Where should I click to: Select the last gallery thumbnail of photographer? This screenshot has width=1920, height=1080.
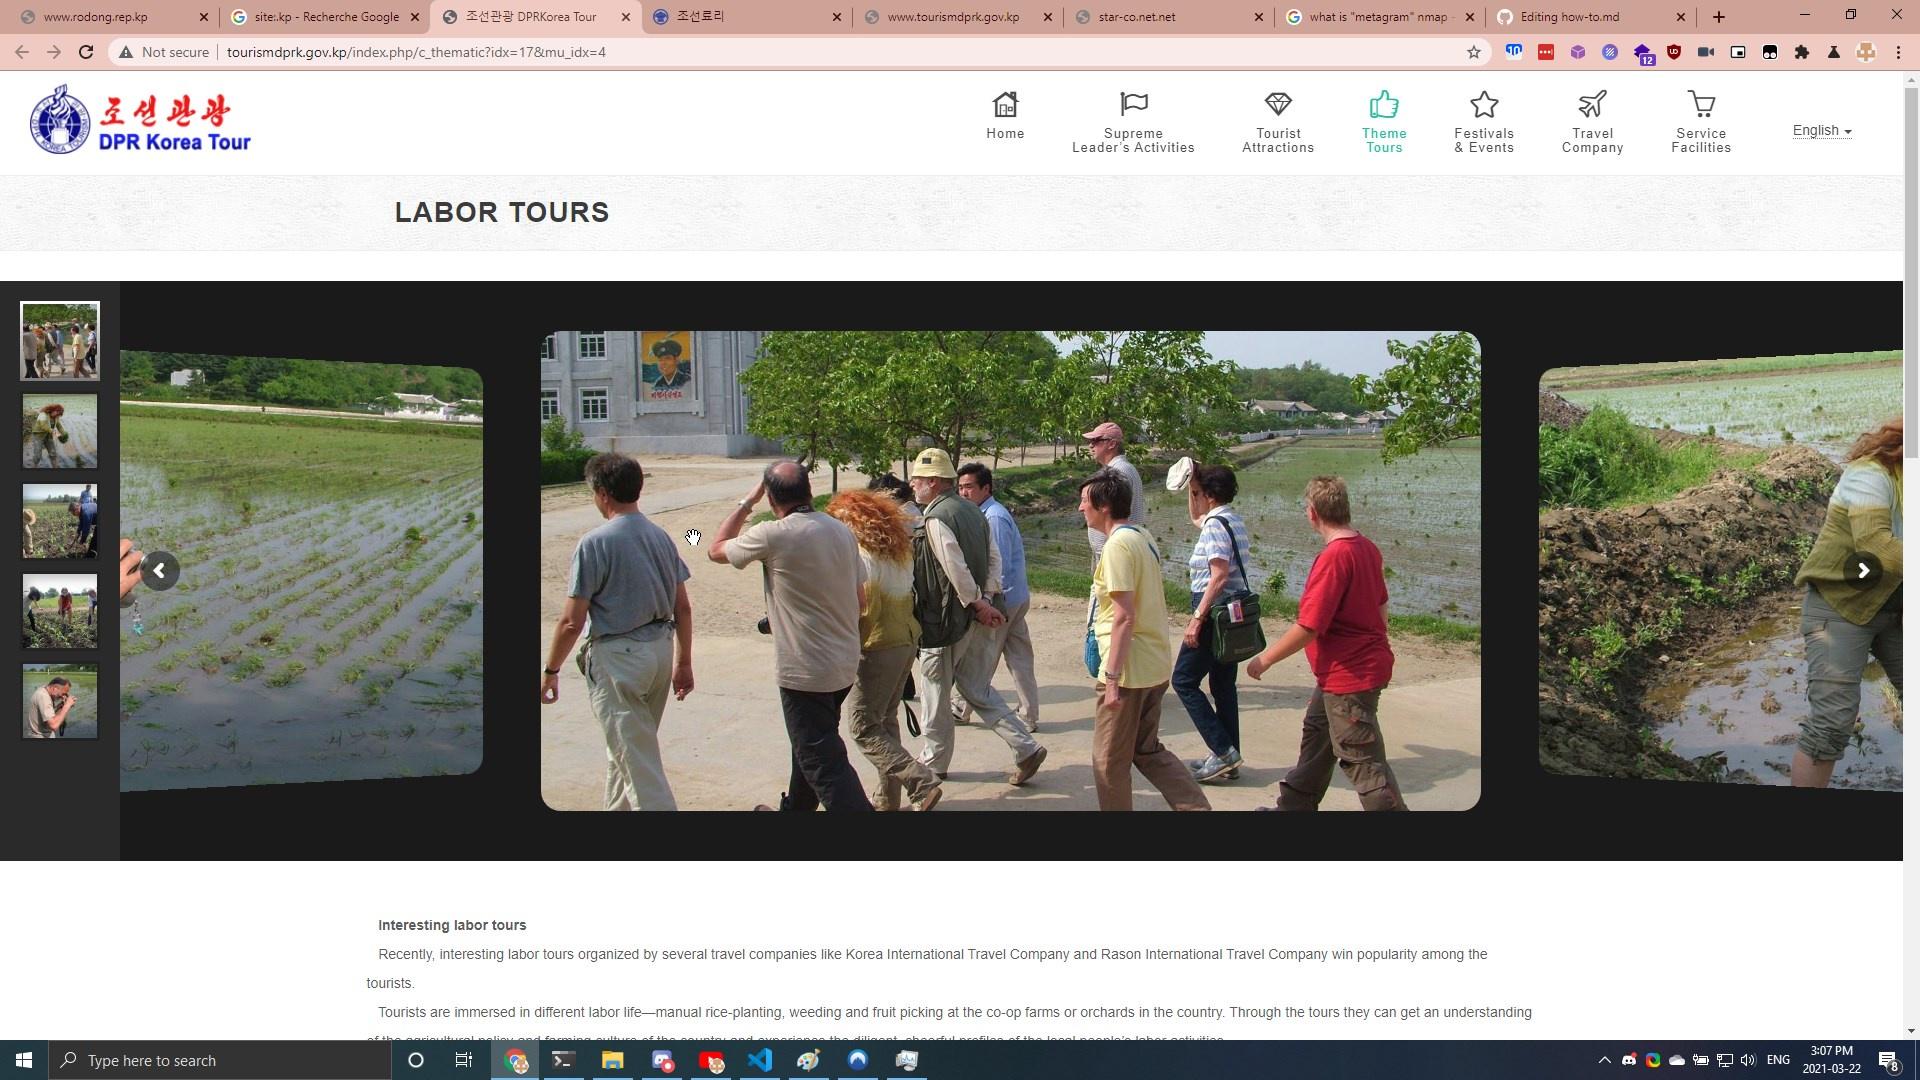[60, 701]
